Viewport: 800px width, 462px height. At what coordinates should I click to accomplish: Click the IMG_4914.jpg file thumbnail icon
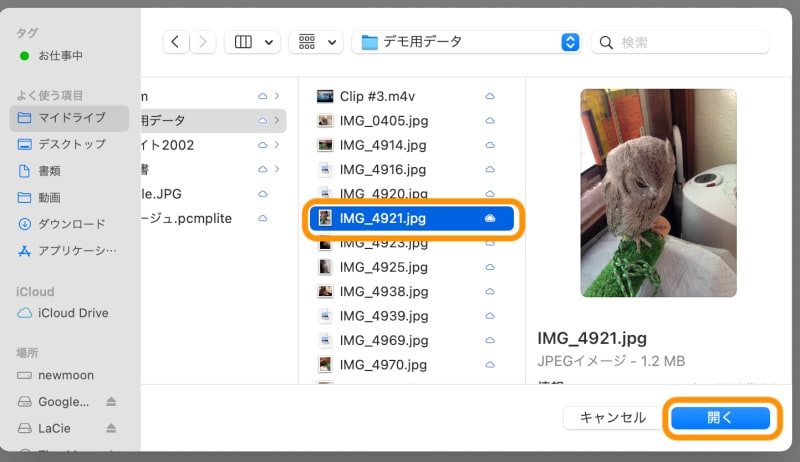(325, 145)
